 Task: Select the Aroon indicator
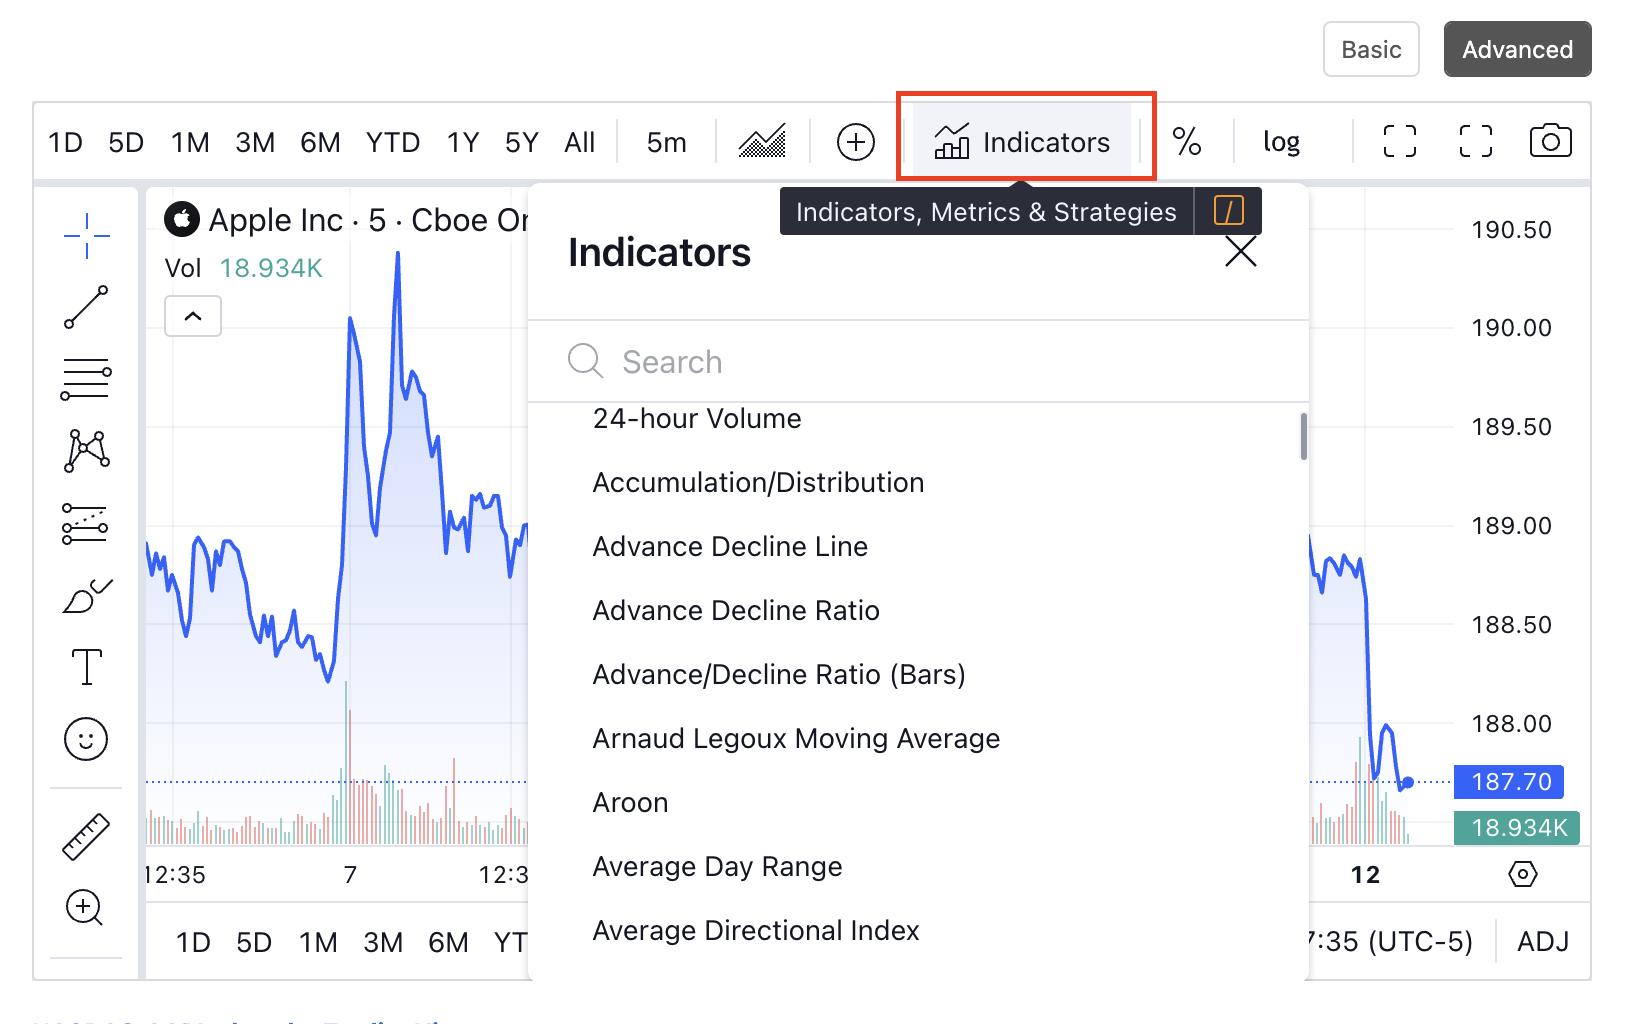click(x=630, y=801)
